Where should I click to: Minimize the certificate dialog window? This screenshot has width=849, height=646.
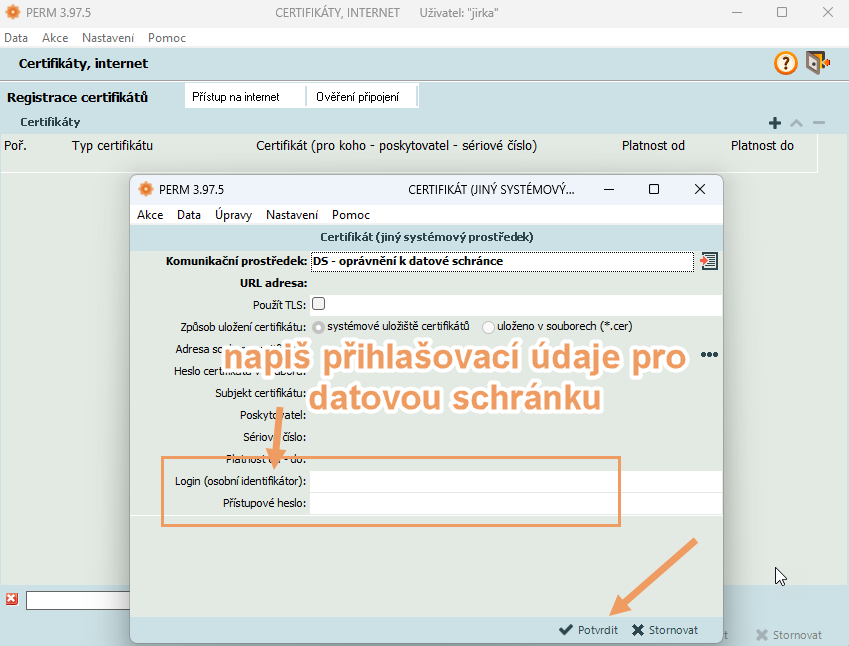[x=609, y=189]
